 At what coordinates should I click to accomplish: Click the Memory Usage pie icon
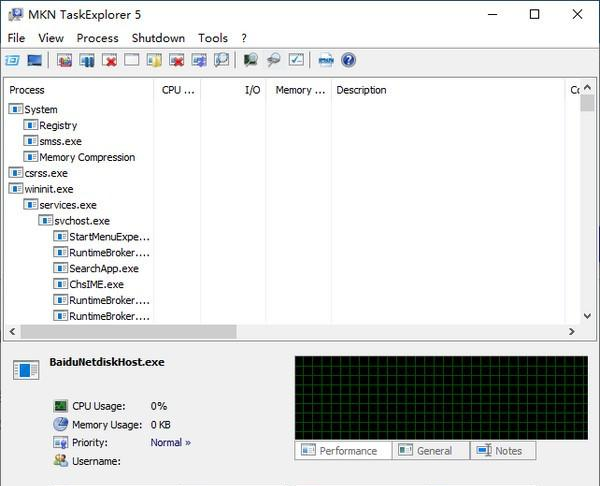pos(60,424)
